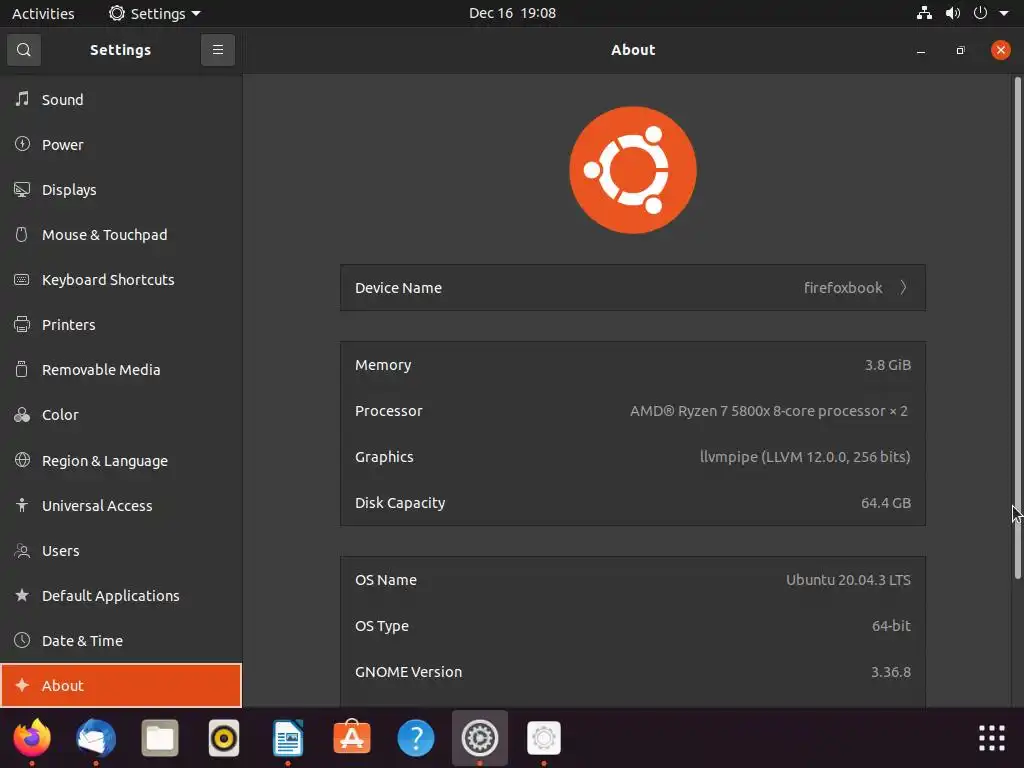Screen dimensions: 1024x768
Task: Open Ubuntu Software from the dock
Action: pyautogui.click(x=351, y=738)
